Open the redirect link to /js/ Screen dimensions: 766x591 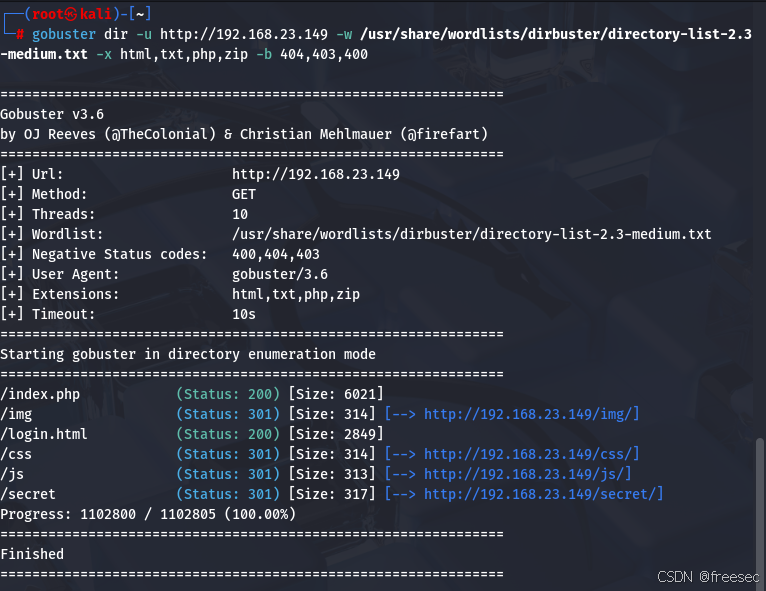coord(528,474)
